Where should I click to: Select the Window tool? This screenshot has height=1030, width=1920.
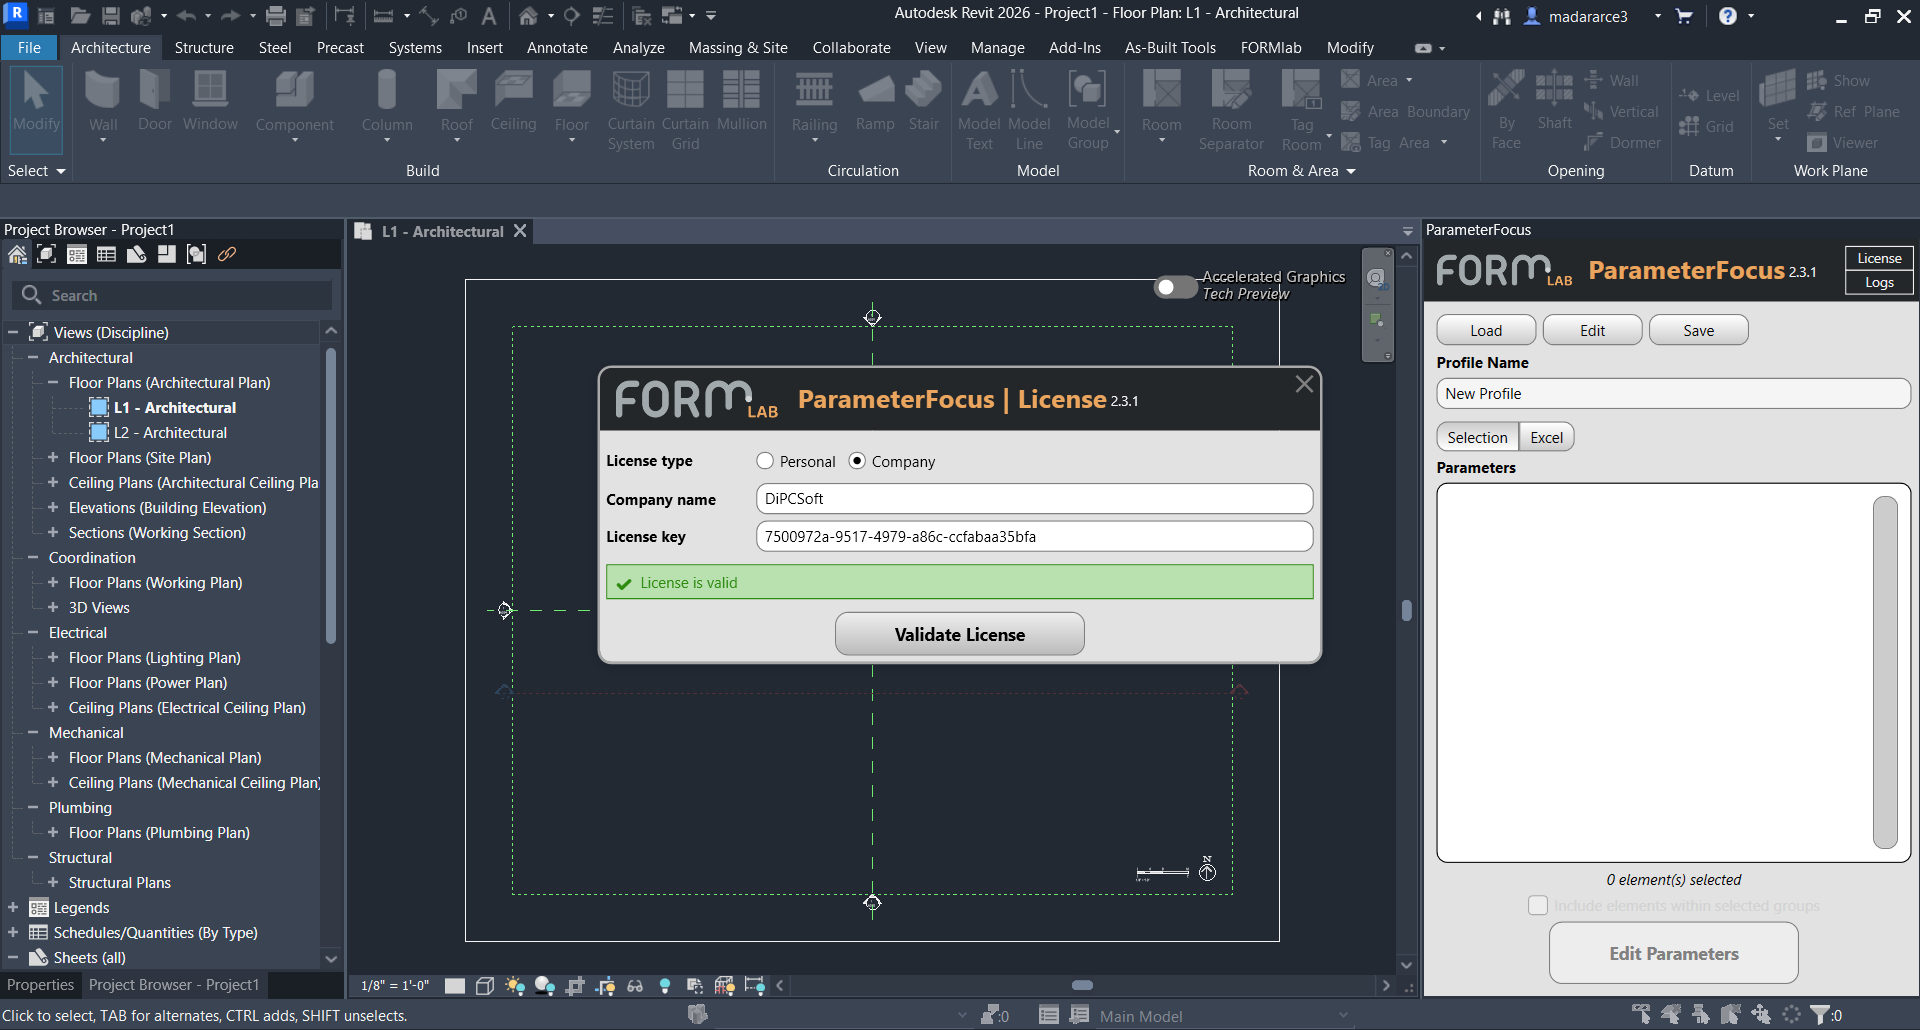[210, 101]
